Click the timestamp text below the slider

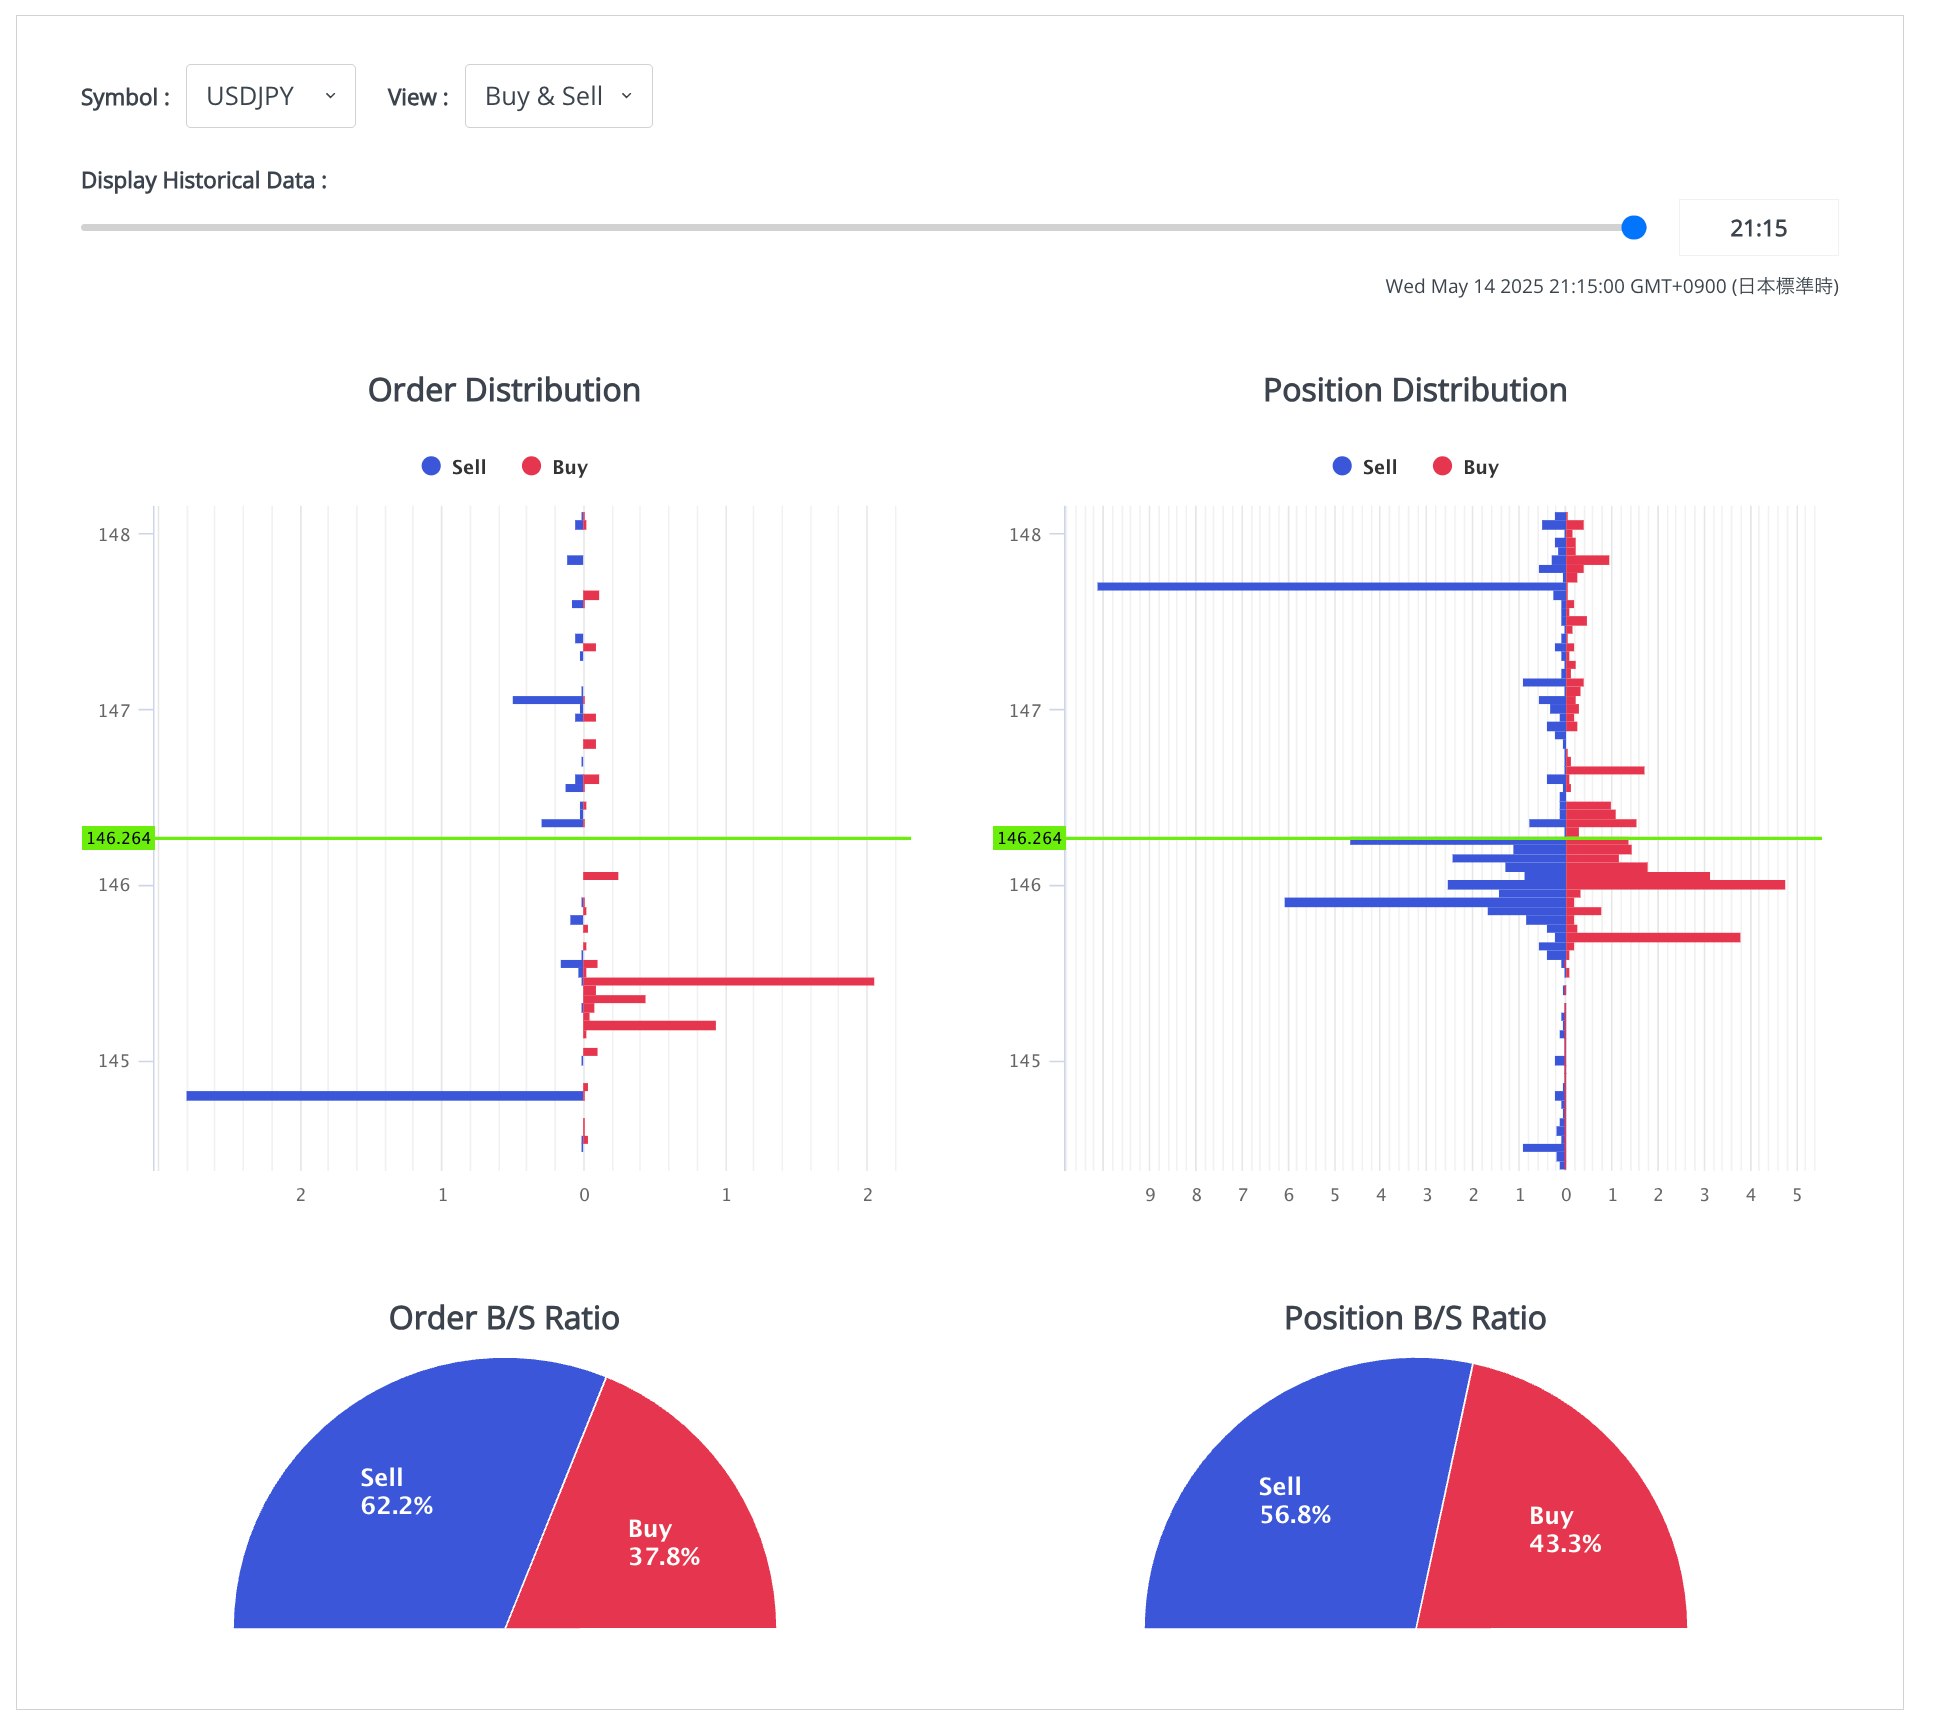click(1612, 287)
